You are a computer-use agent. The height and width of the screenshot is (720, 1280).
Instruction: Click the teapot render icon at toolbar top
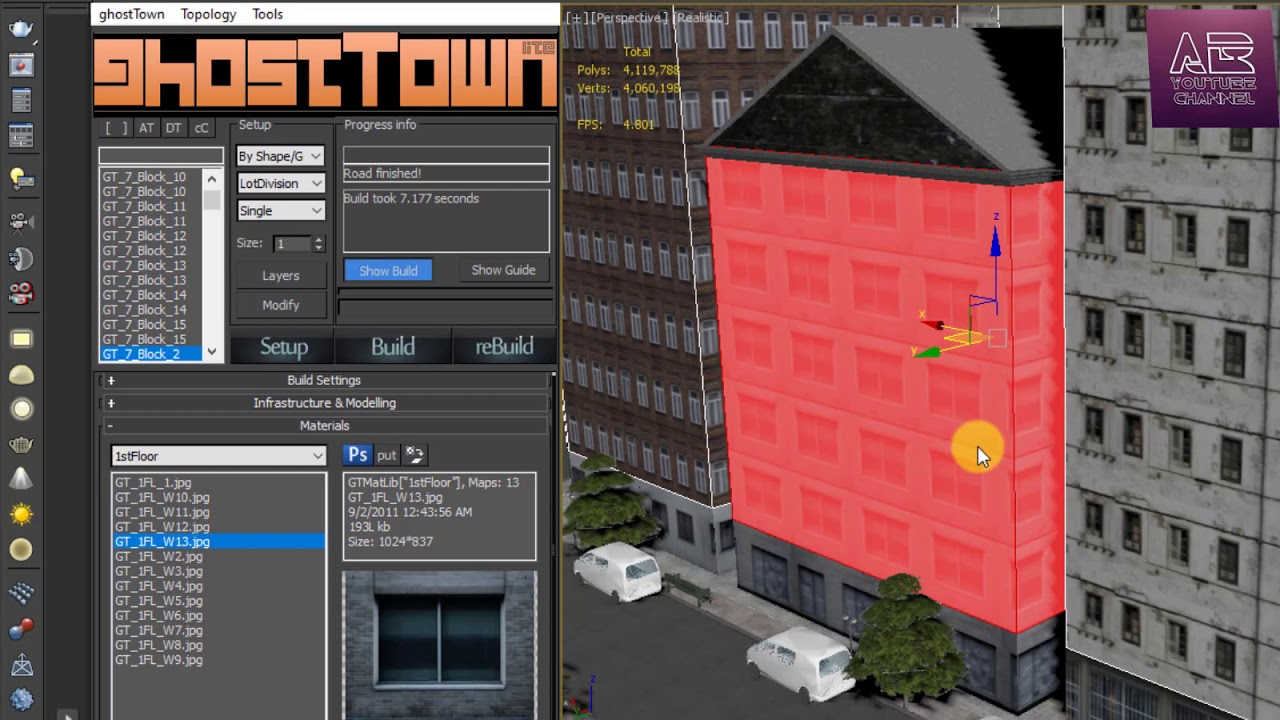point(21,28)
